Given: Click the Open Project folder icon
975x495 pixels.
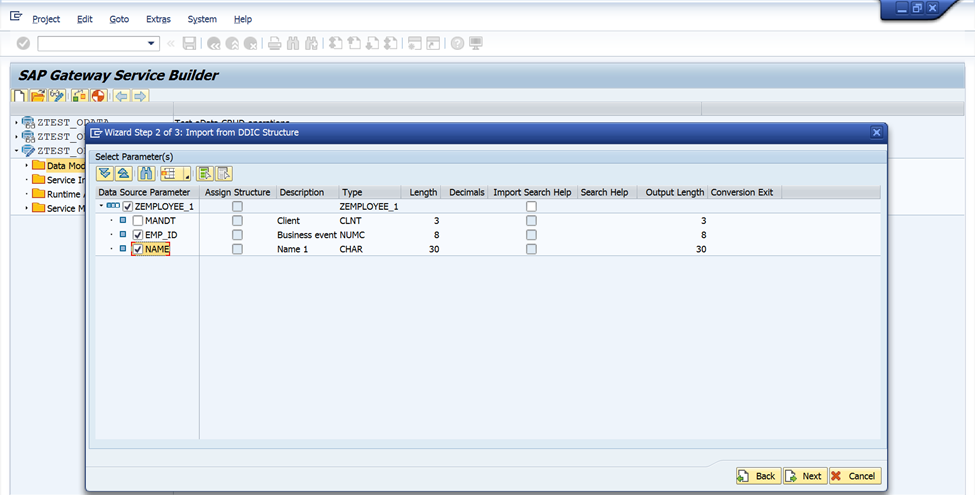Looking at the screenshot, I should 38,96.
